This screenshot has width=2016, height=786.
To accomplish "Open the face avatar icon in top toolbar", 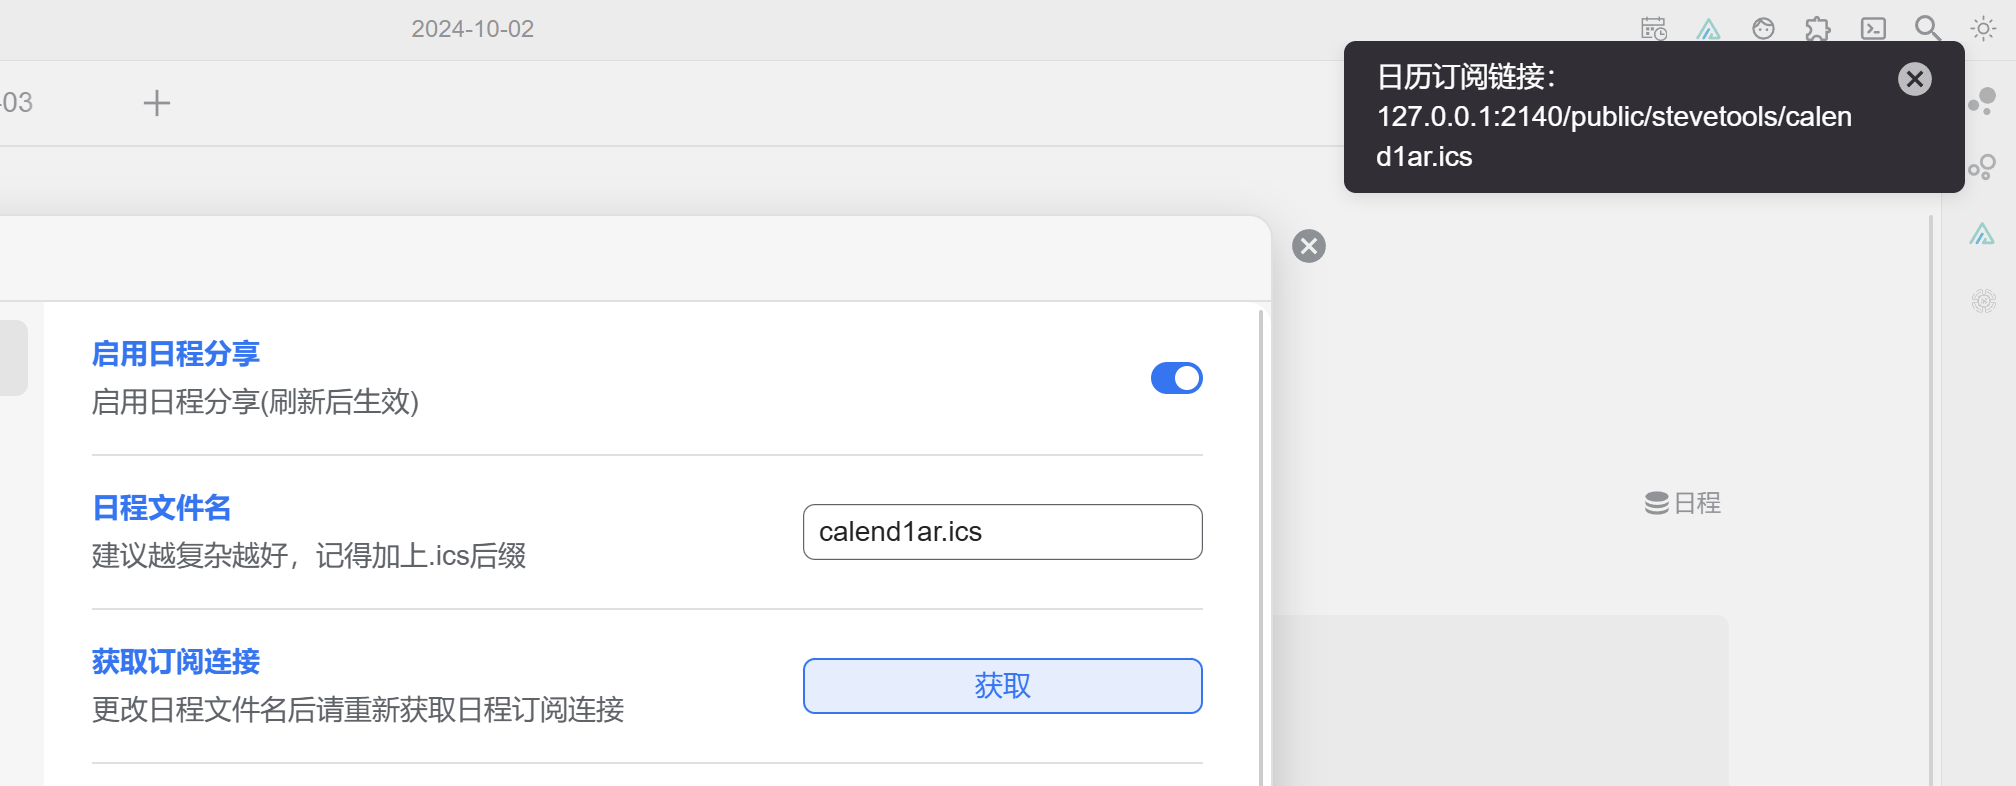I will (x=1764, y=29).
